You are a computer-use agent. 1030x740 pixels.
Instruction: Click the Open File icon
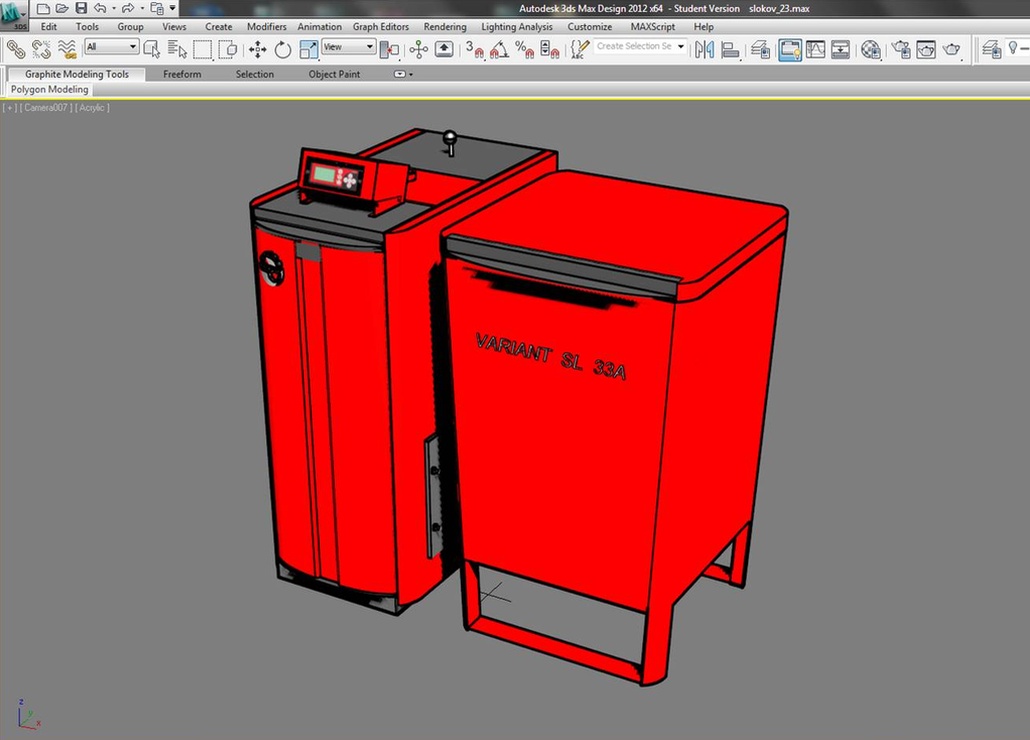click(62, 9)
